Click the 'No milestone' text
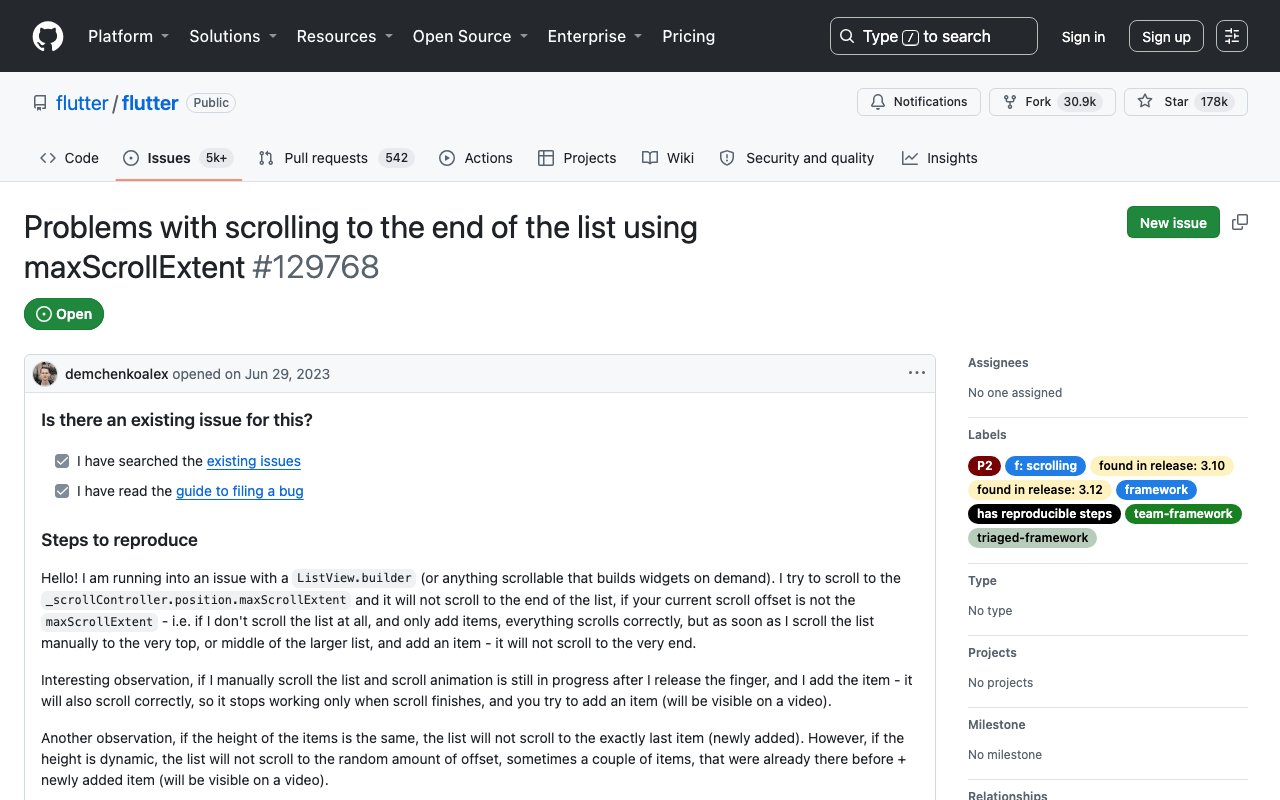The width and height of the screenshot is (1280, 800). click(x=1005, y=755)
